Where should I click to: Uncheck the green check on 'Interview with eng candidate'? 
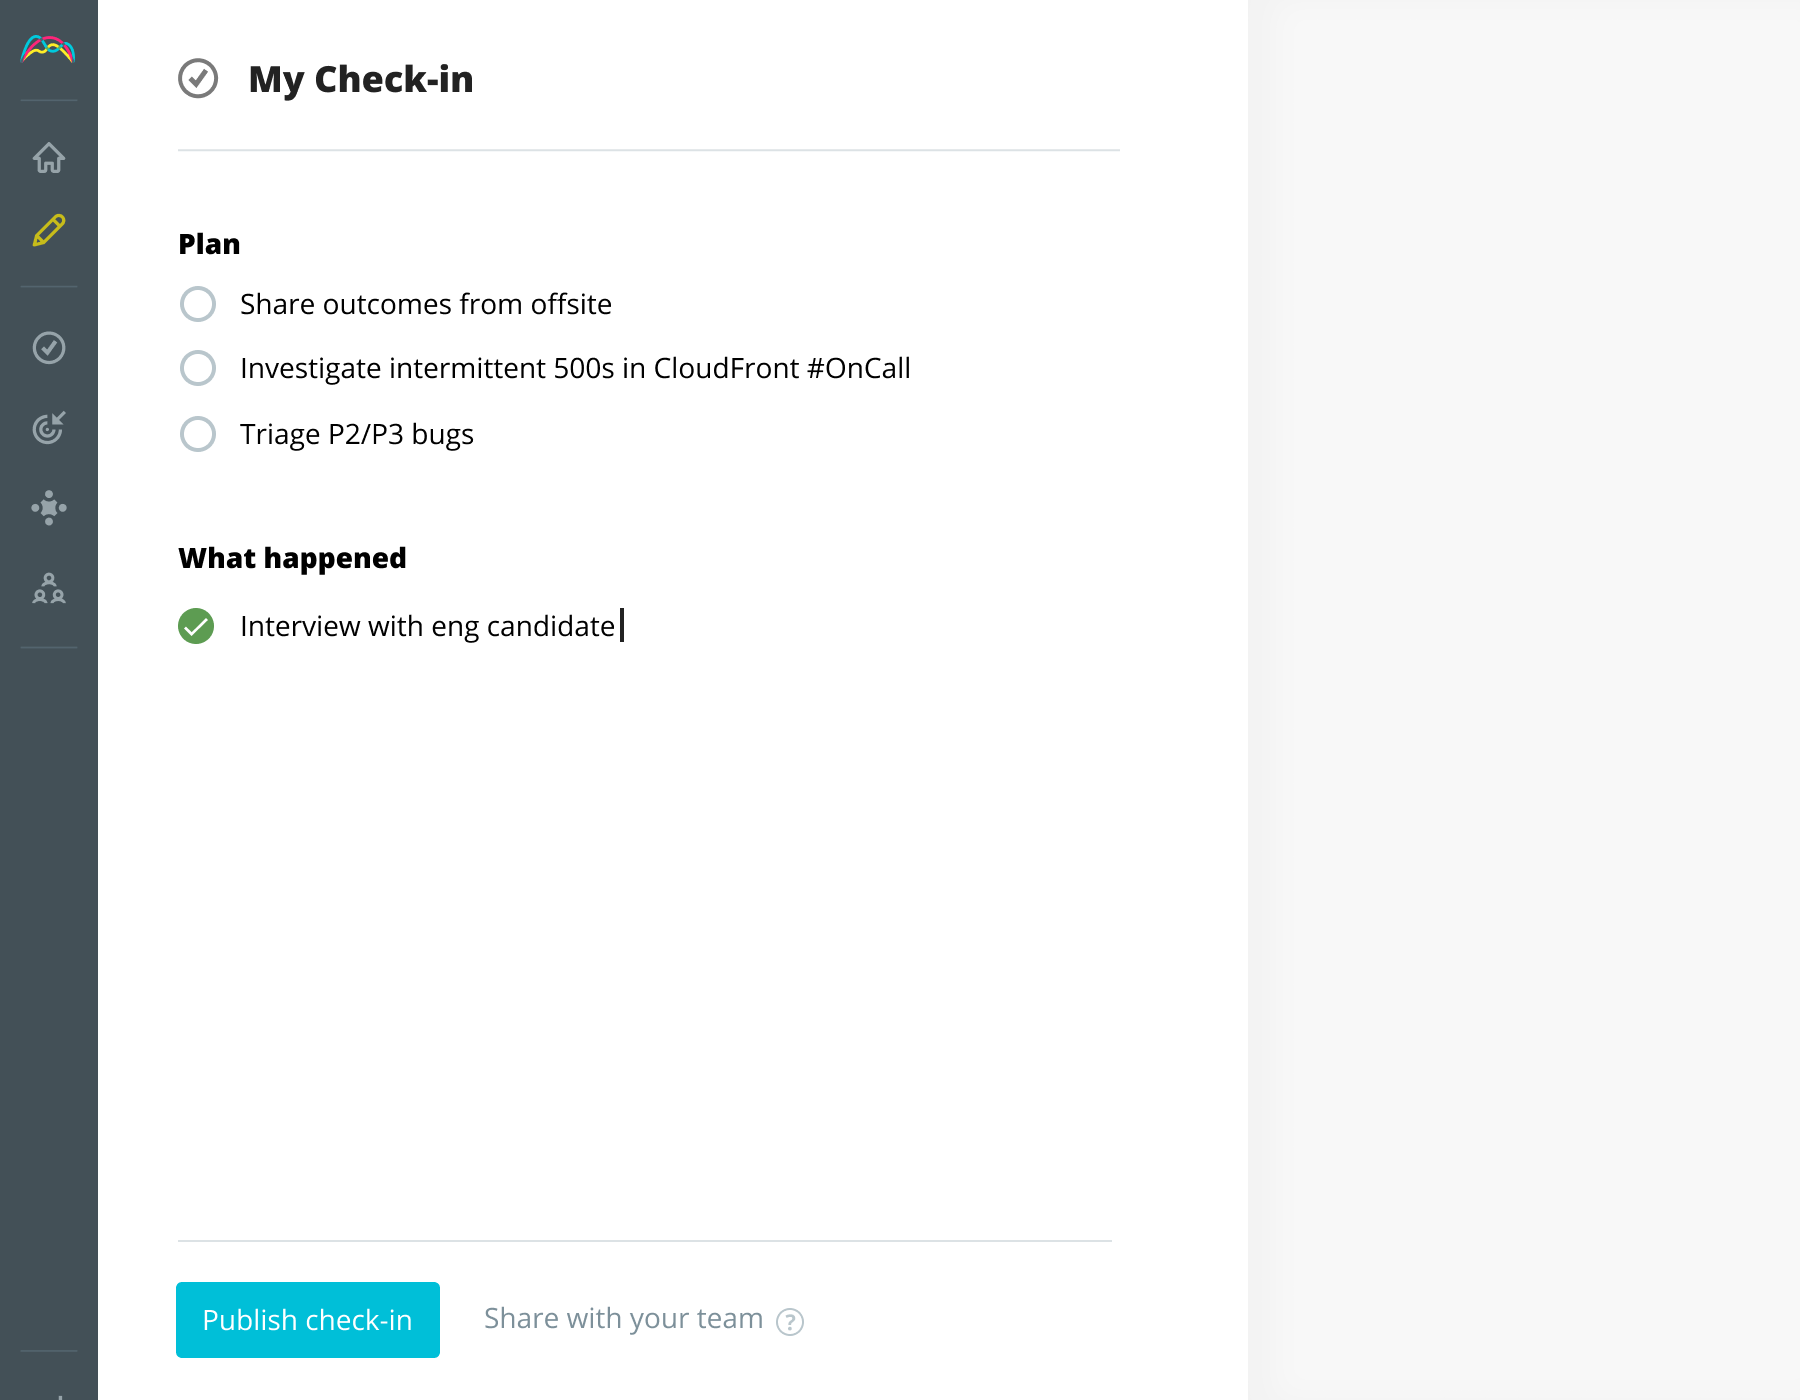coord(196,626)
